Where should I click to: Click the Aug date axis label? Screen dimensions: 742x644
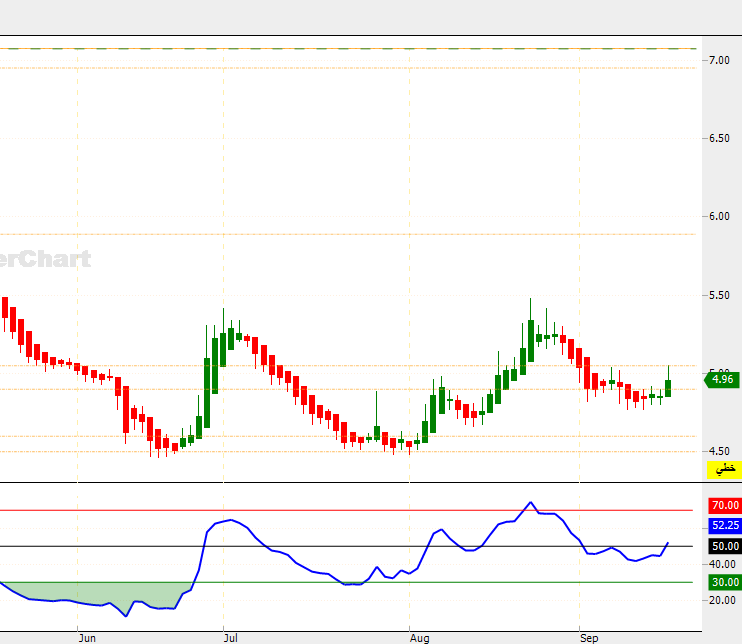420,638
